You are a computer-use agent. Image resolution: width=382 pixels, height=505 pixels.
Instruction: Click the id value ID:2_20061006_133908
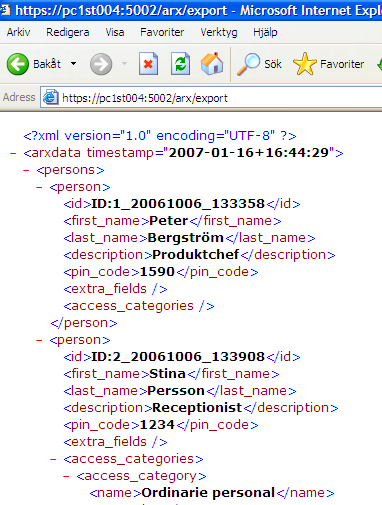tap(178, 357)
